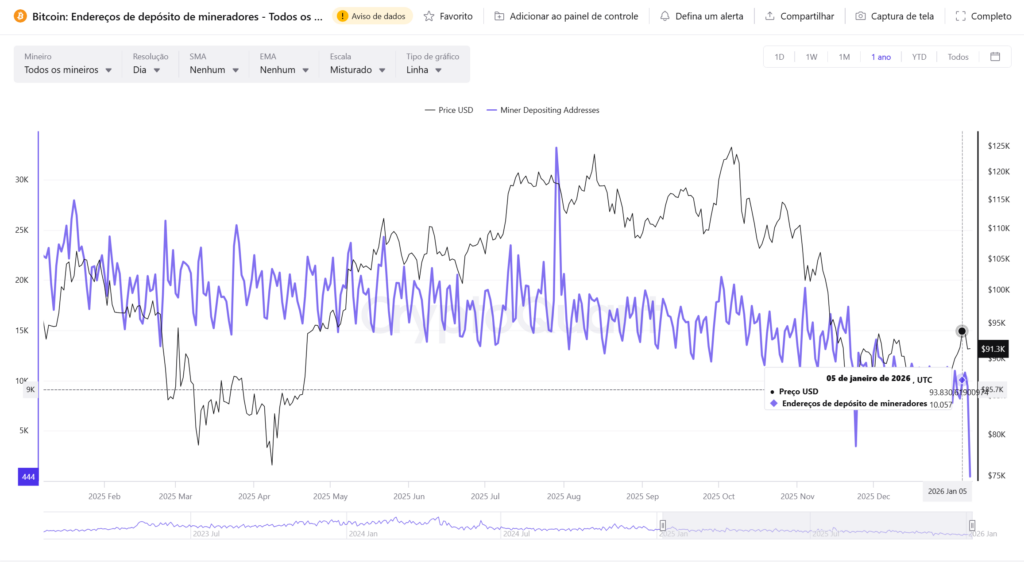Click the orange Bitcoin logo icon

(20, 16)
